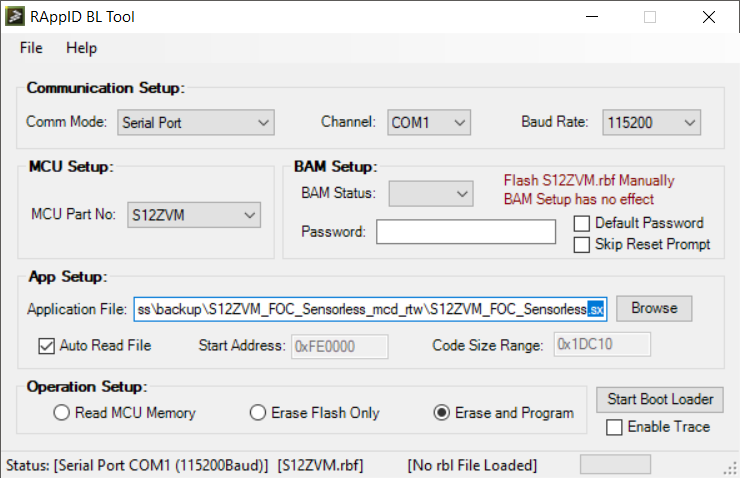
Task: Select the Read MCU Memory radio button
Action: point(62,413)
